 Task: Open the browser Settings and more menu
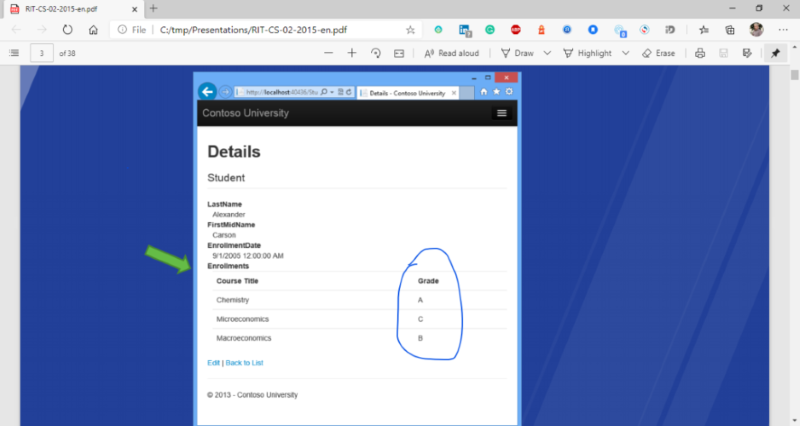click(x=785, y=30)
